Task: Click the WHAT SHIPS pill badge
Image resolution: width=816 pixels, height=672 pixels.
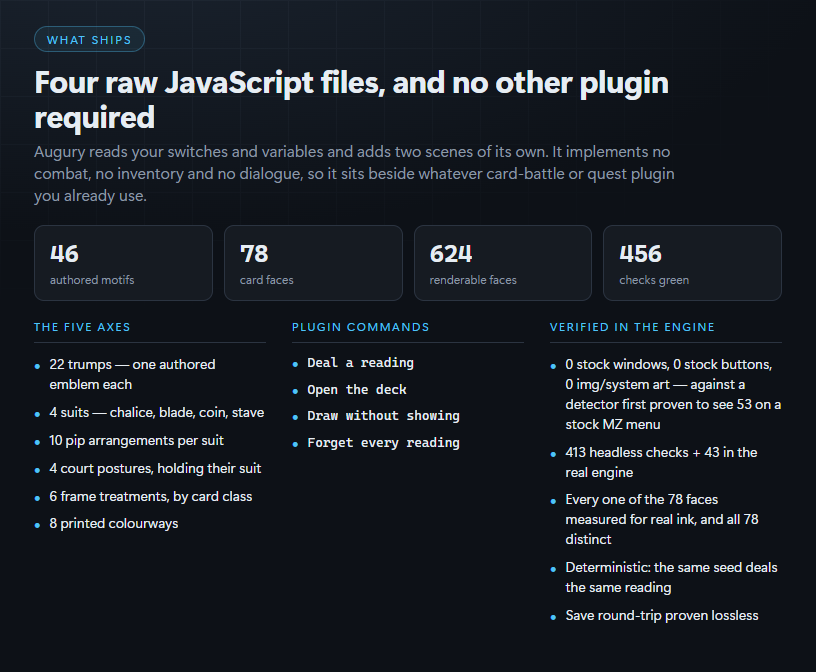Action: click(89, 40)
